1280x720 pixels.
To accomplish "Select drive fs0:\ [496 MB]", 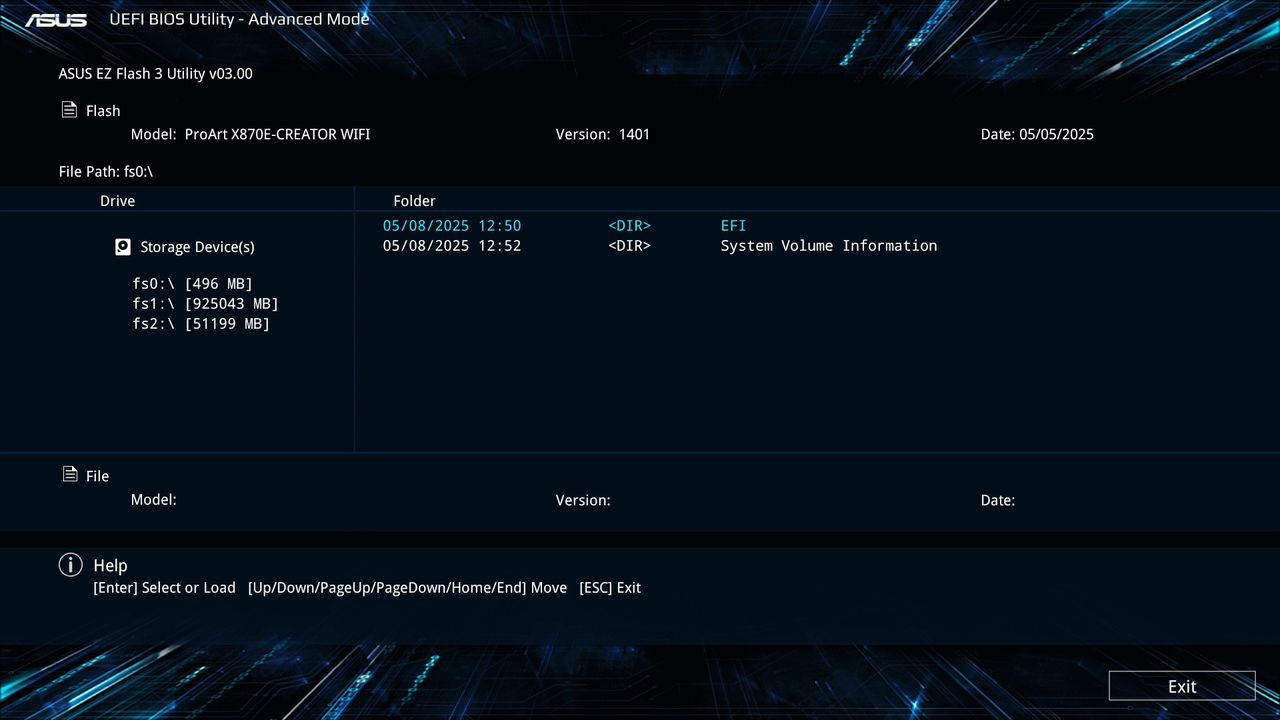I will tap(192, 284).
